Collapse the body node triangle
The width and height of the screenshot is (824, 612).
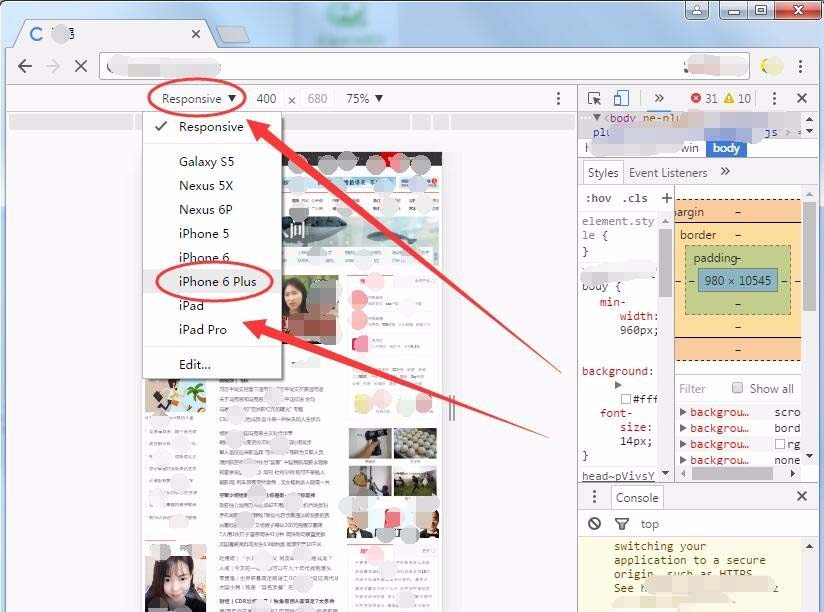(x=597, y=117)
